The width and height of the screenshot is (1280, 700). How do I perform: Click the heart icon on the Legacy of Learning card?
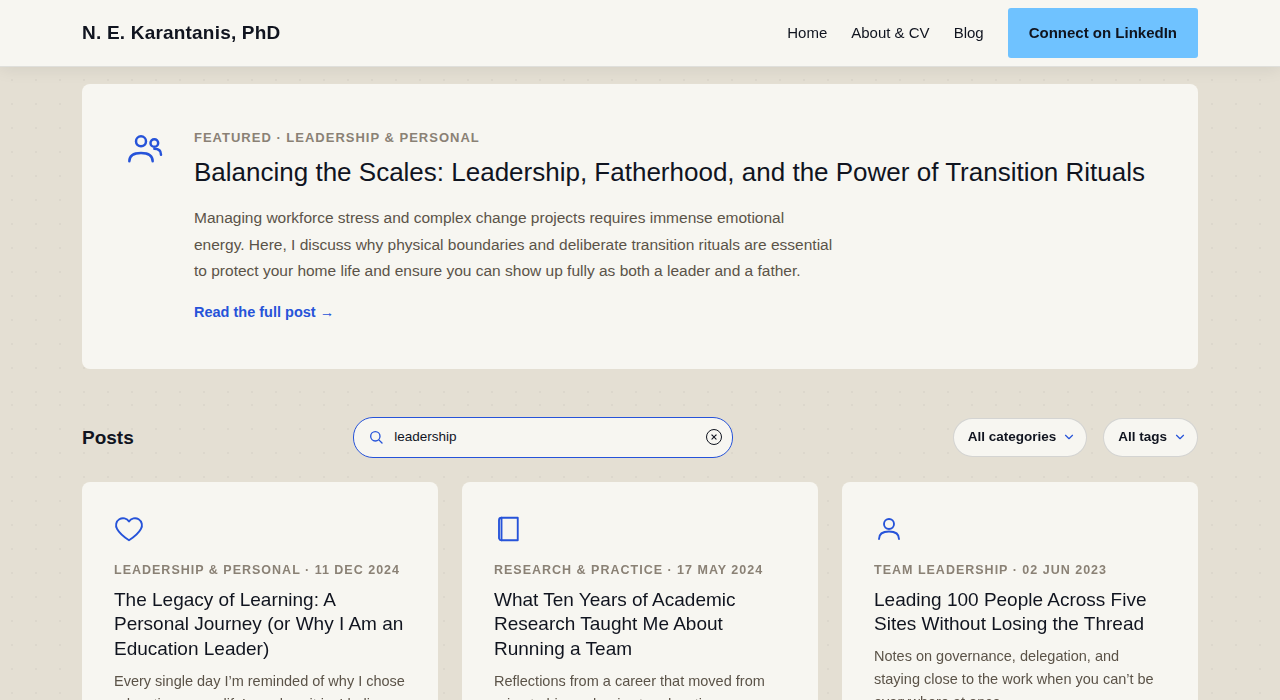[129, 529]
